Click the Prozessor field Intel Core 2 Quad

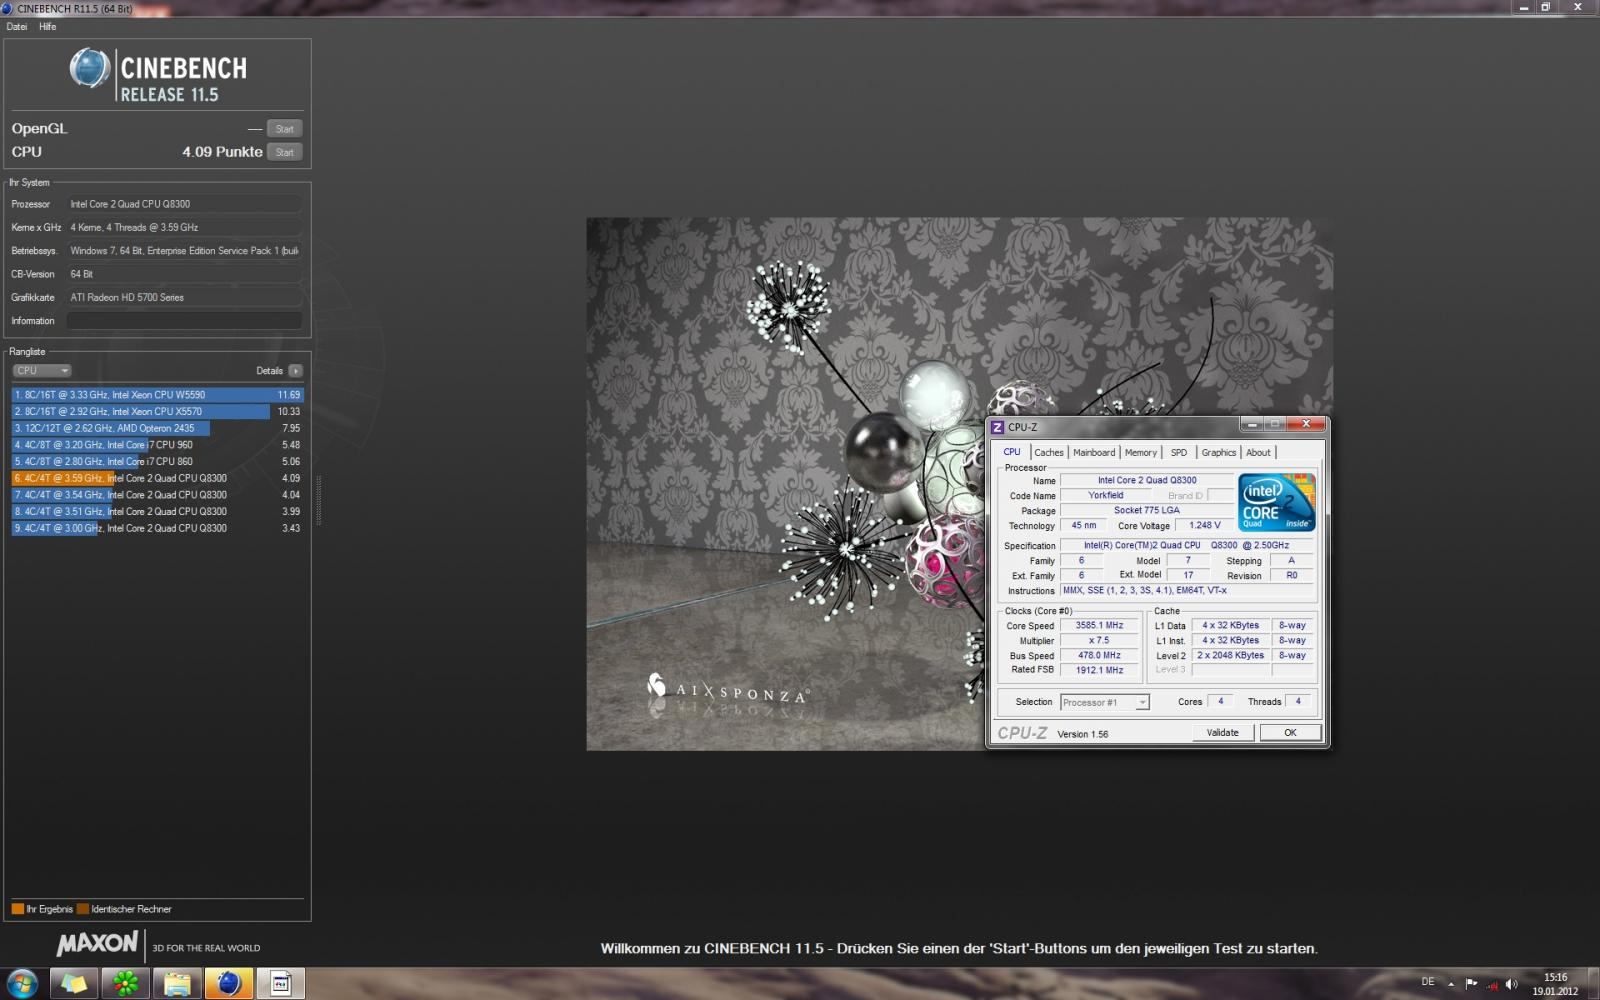coord(184,204)
